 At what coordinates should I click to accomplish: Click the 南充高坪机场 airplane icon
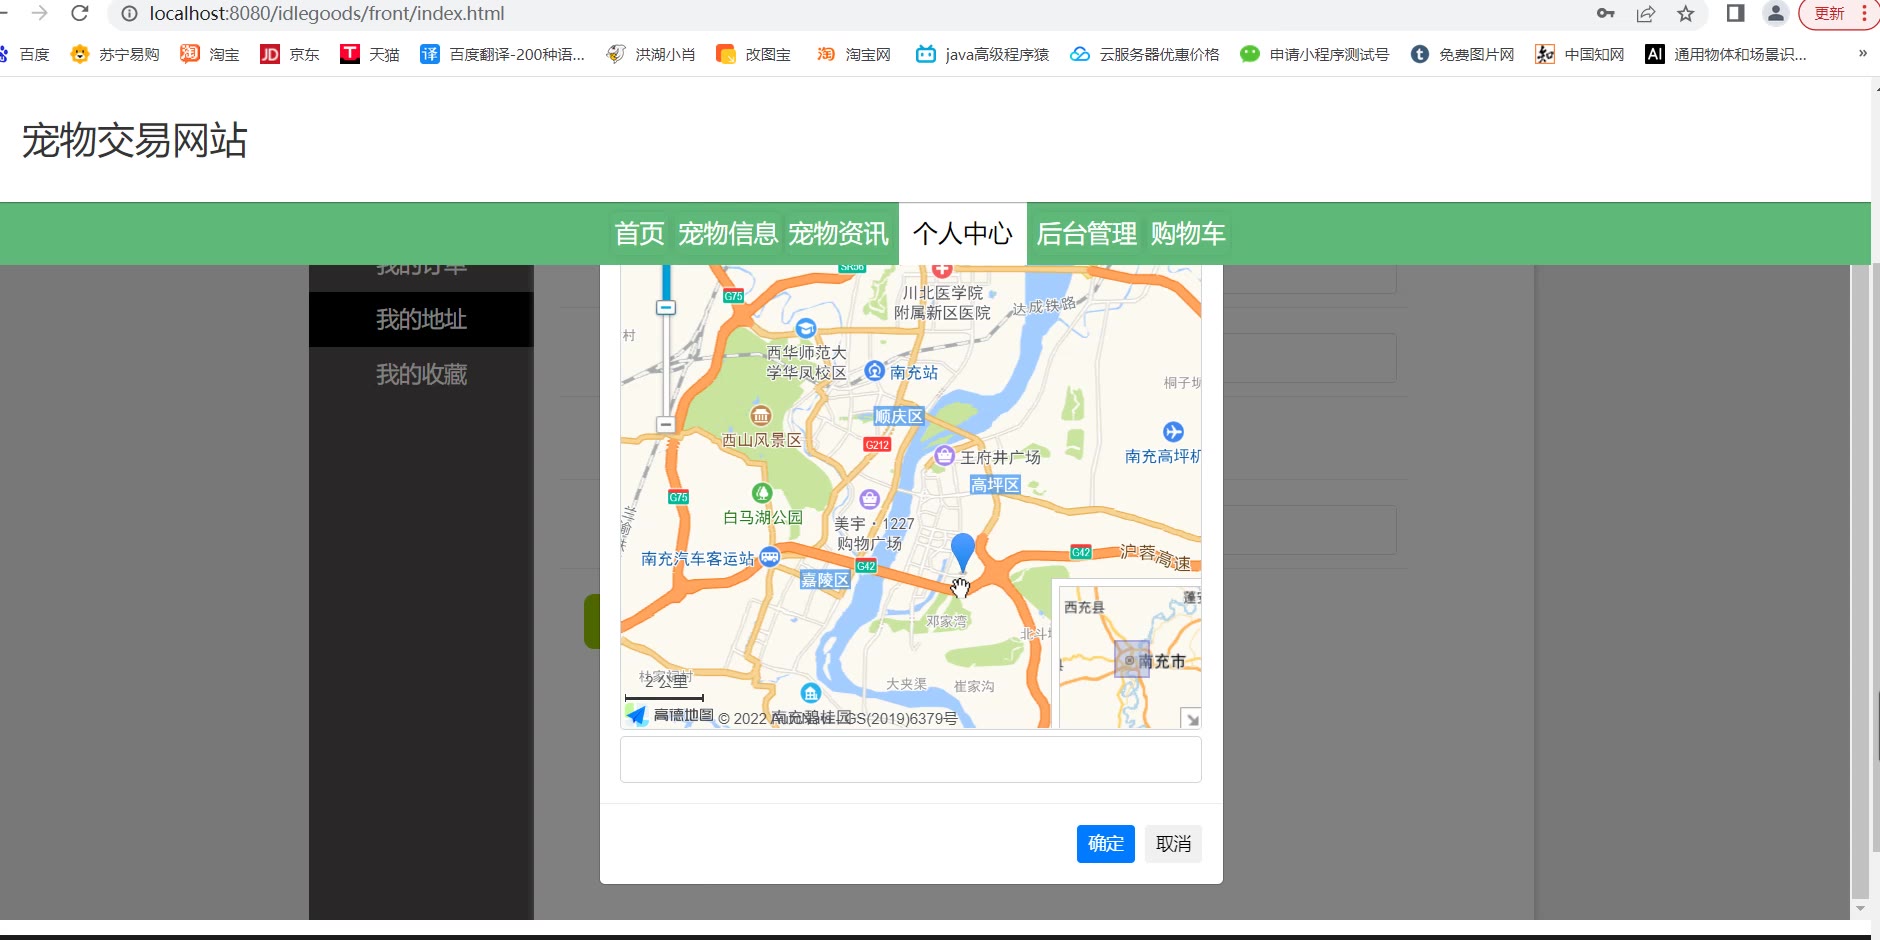[x=1173, y=432]
